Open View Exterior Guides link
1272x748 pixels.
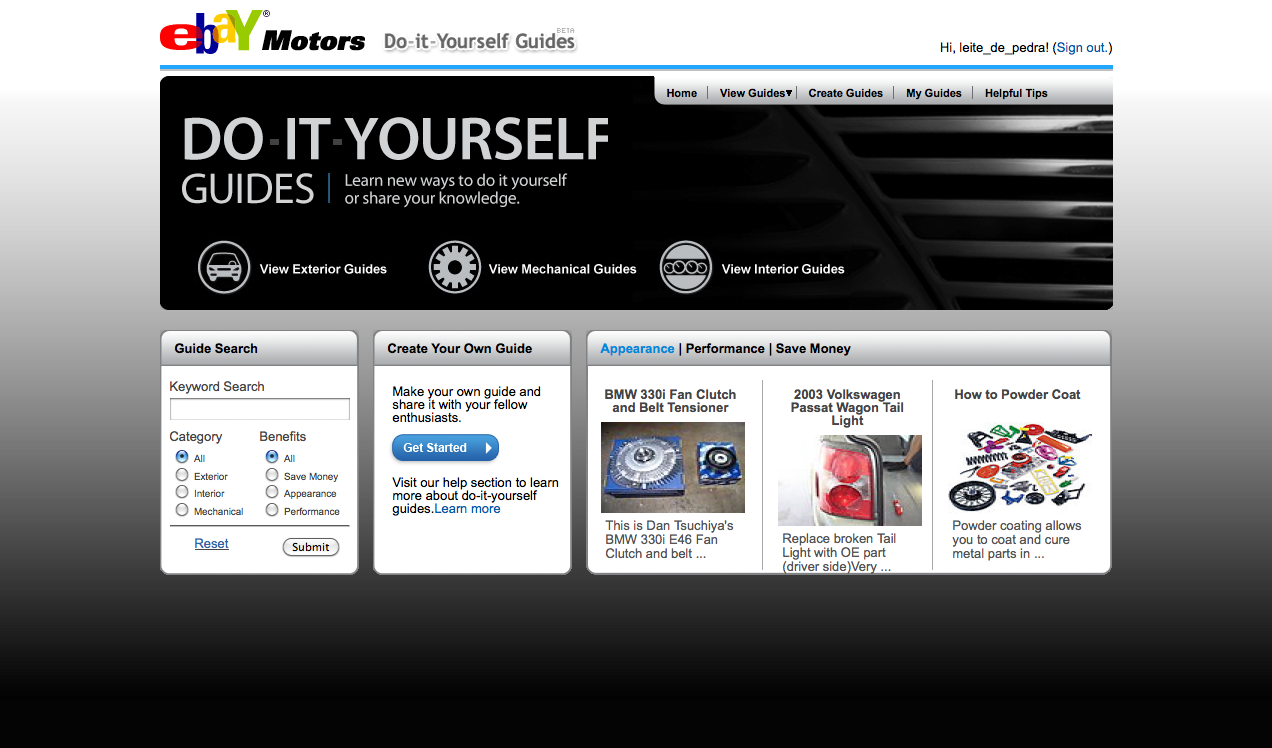point(323,269)
